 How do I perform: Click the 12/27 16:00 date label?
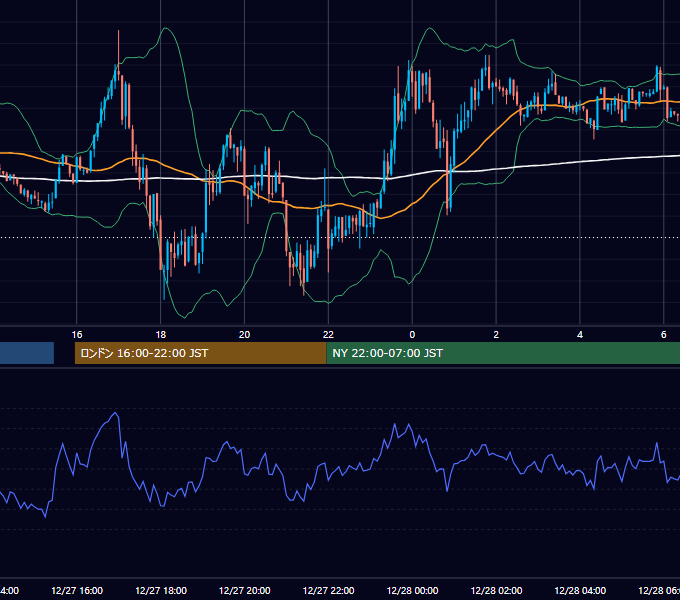point(77,590)
